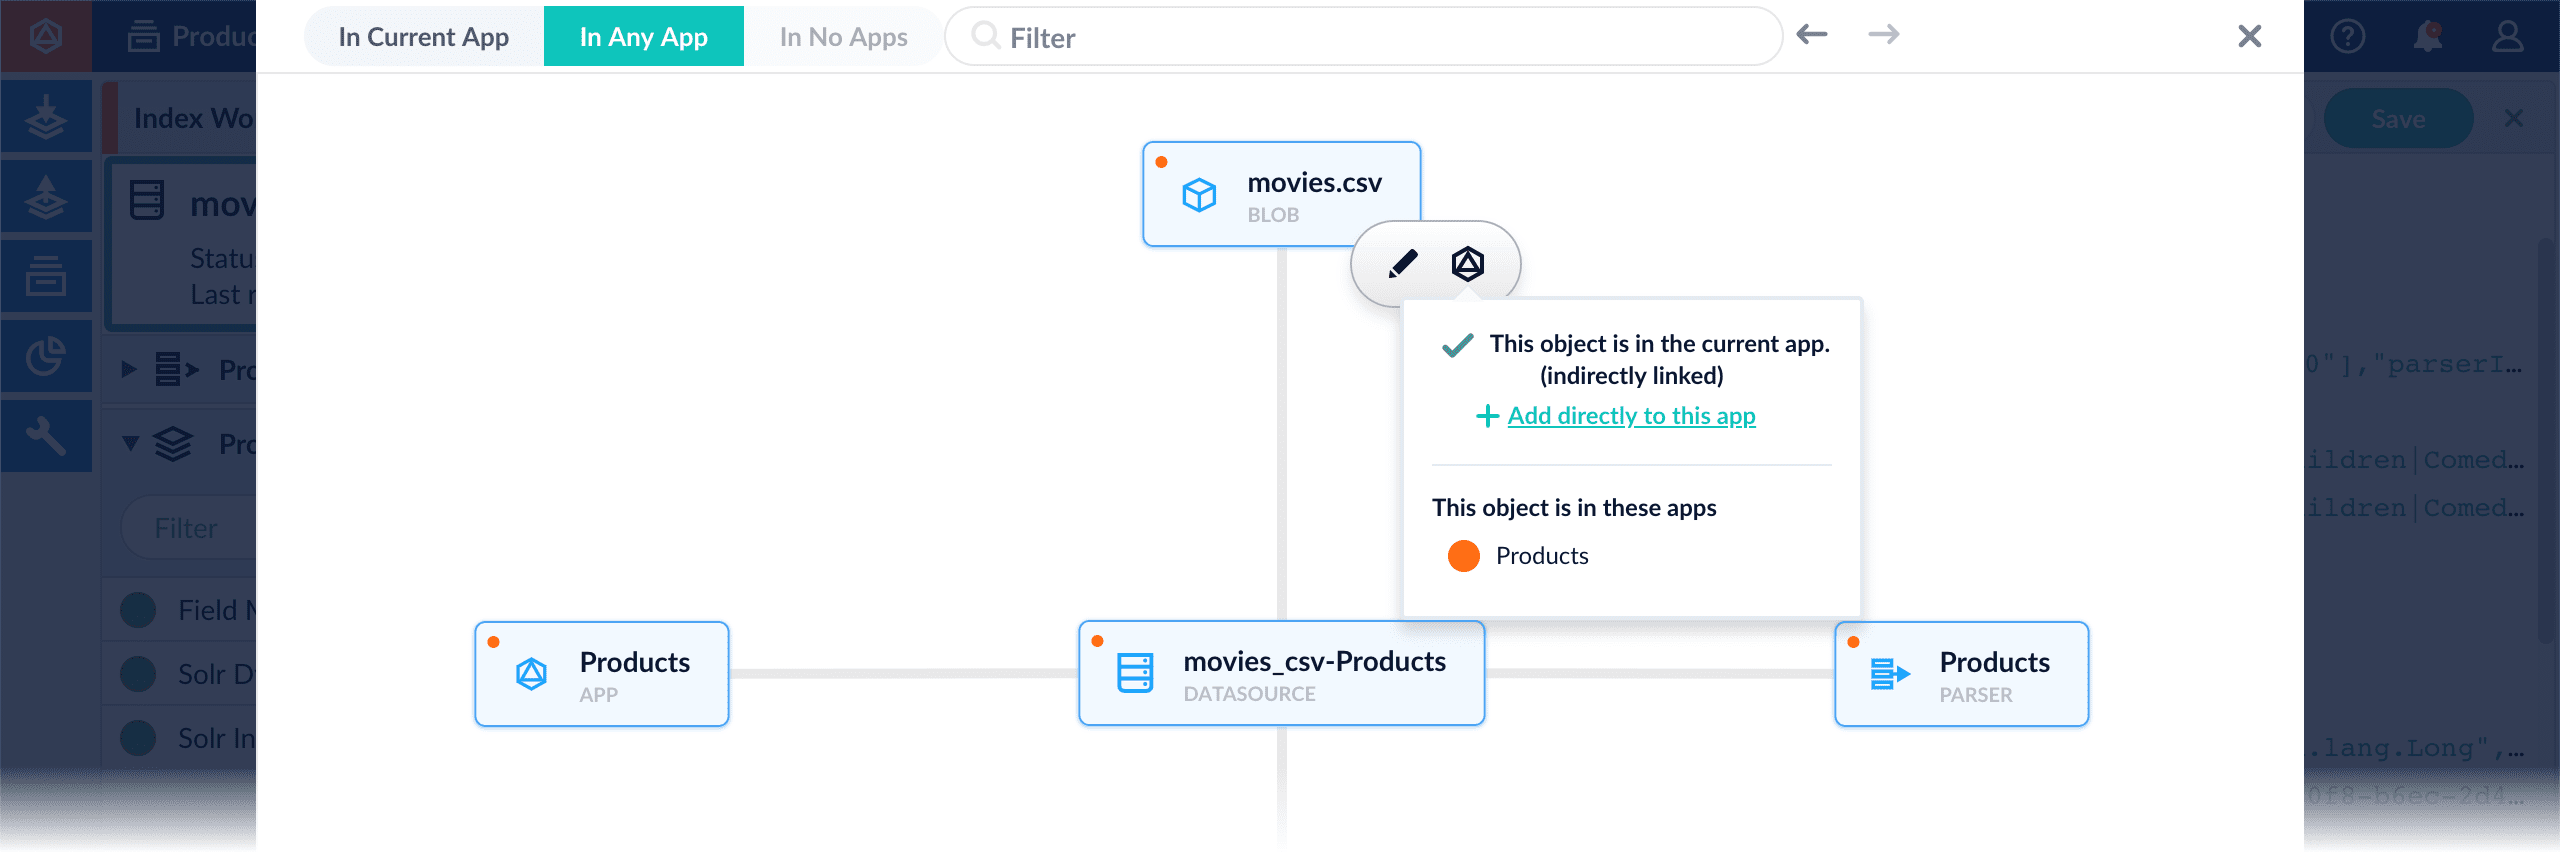Close the object explorer overlay

[2250, 36]
